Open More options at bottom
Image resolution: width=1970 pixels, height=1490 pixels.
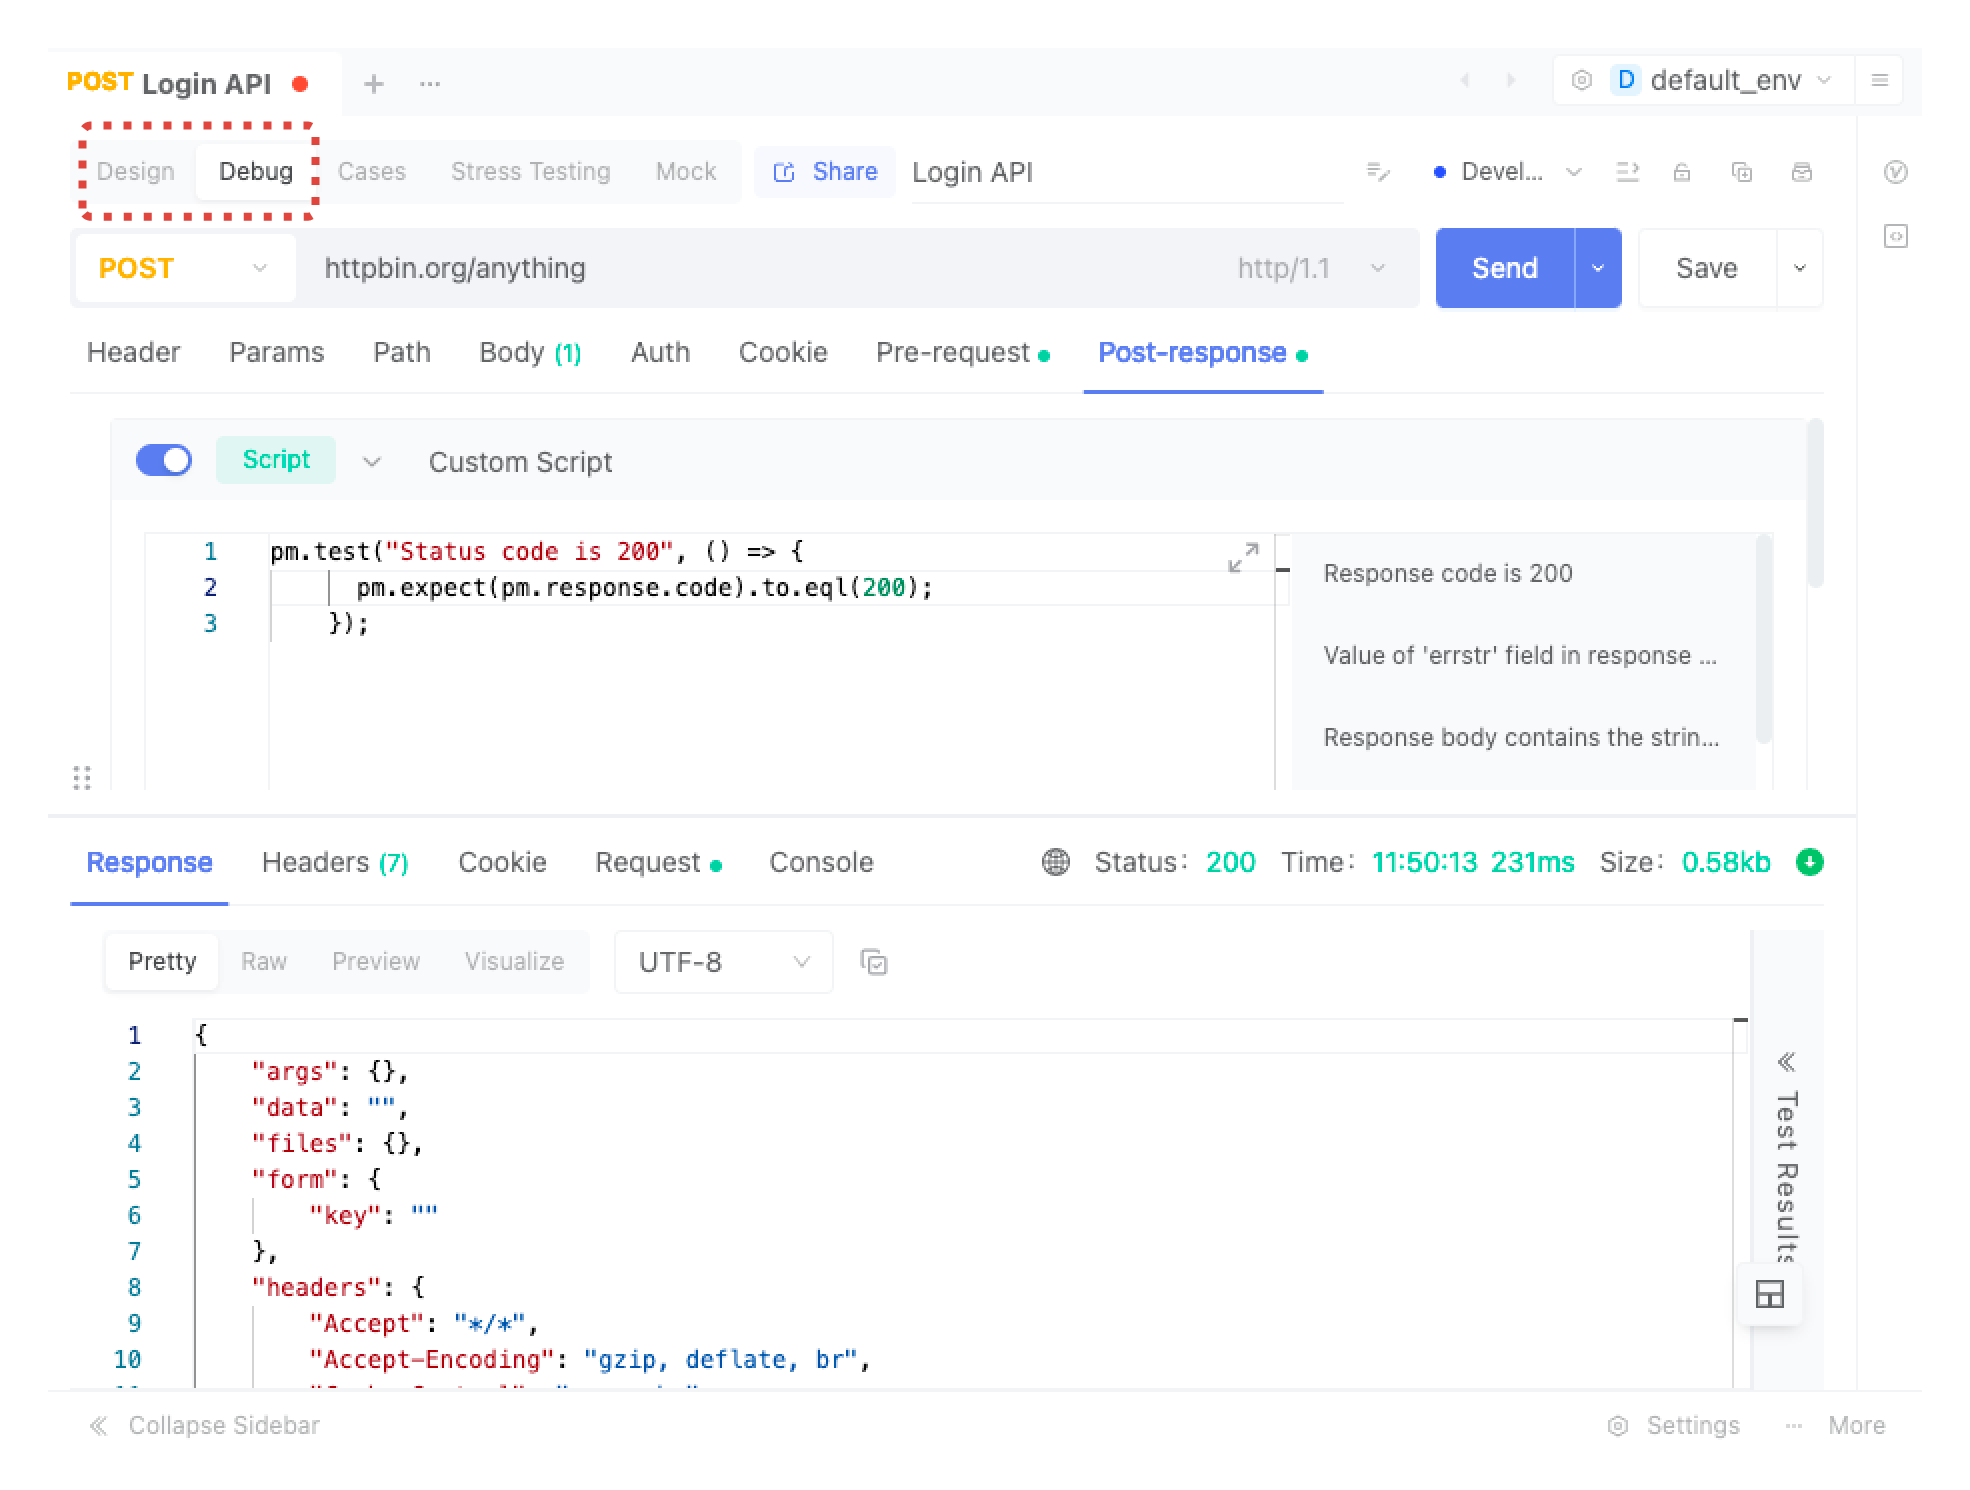[1835, 1425]
